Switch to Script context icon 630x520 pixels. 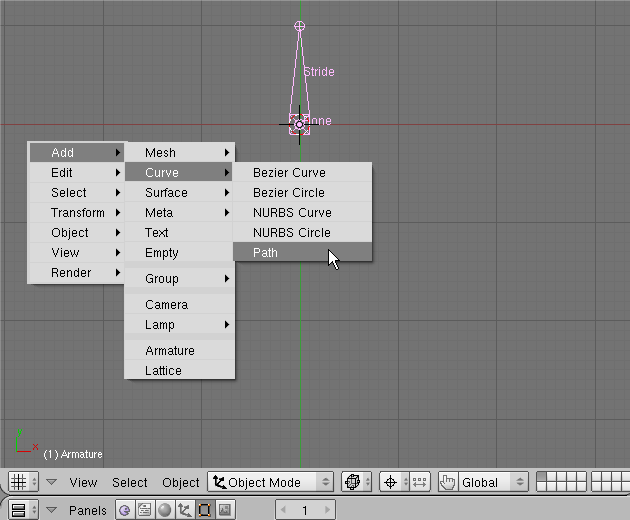tap(145, 510)
